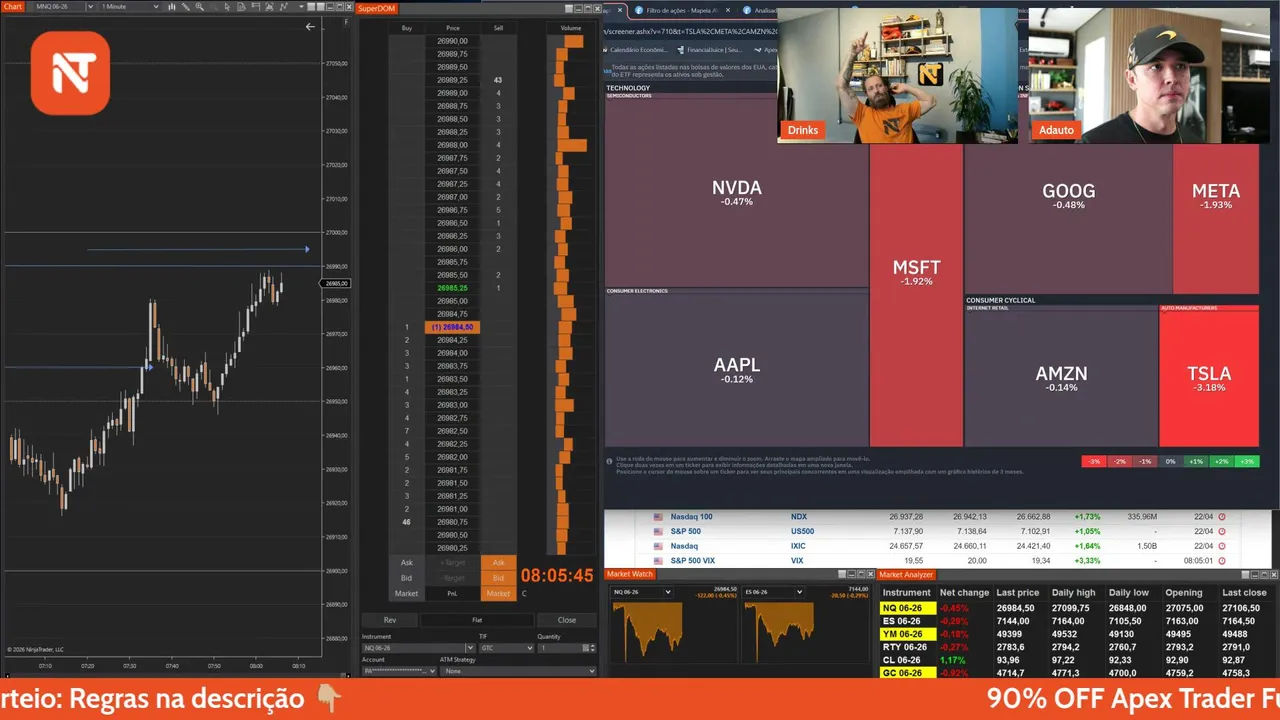Select the Market Watch panel tab
Viewport: 1280px width, 720px height.
point(630,574)
